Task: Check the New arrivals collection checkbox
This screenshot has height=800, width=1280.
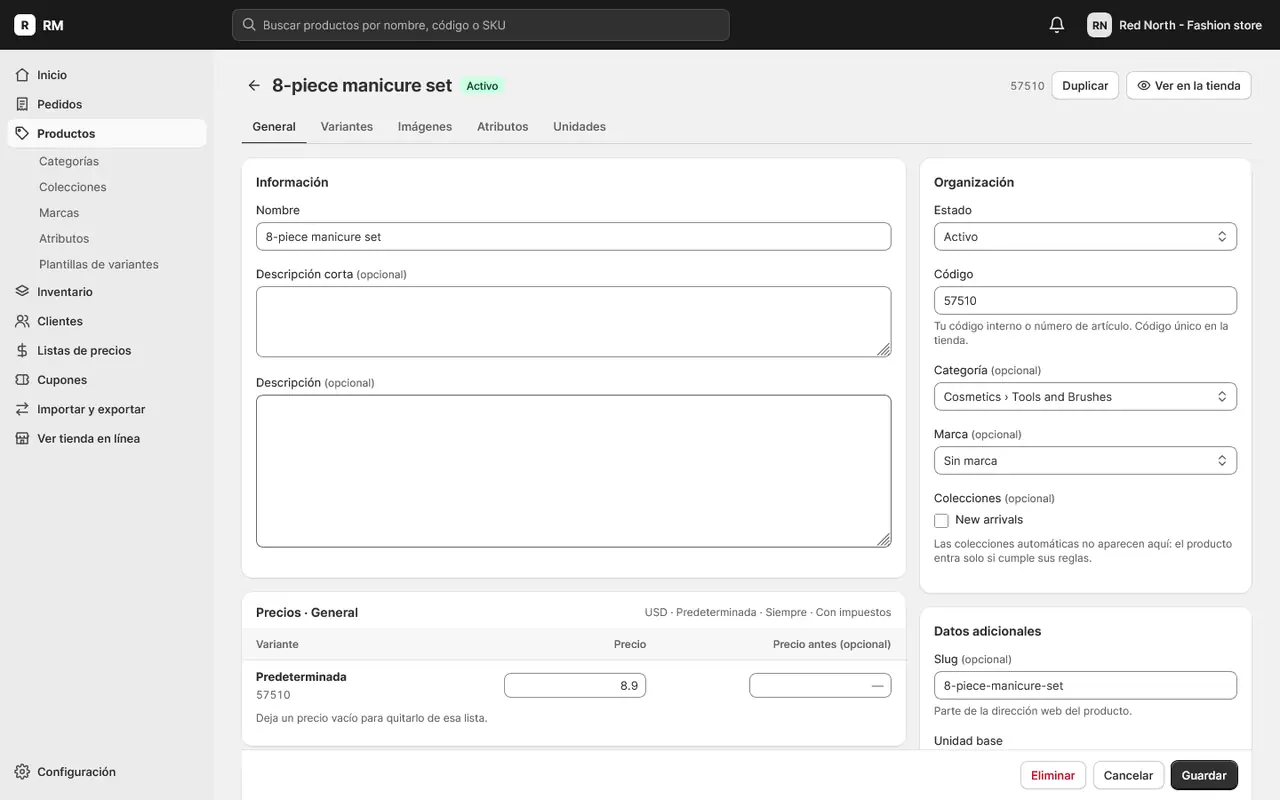Action: 941,520
